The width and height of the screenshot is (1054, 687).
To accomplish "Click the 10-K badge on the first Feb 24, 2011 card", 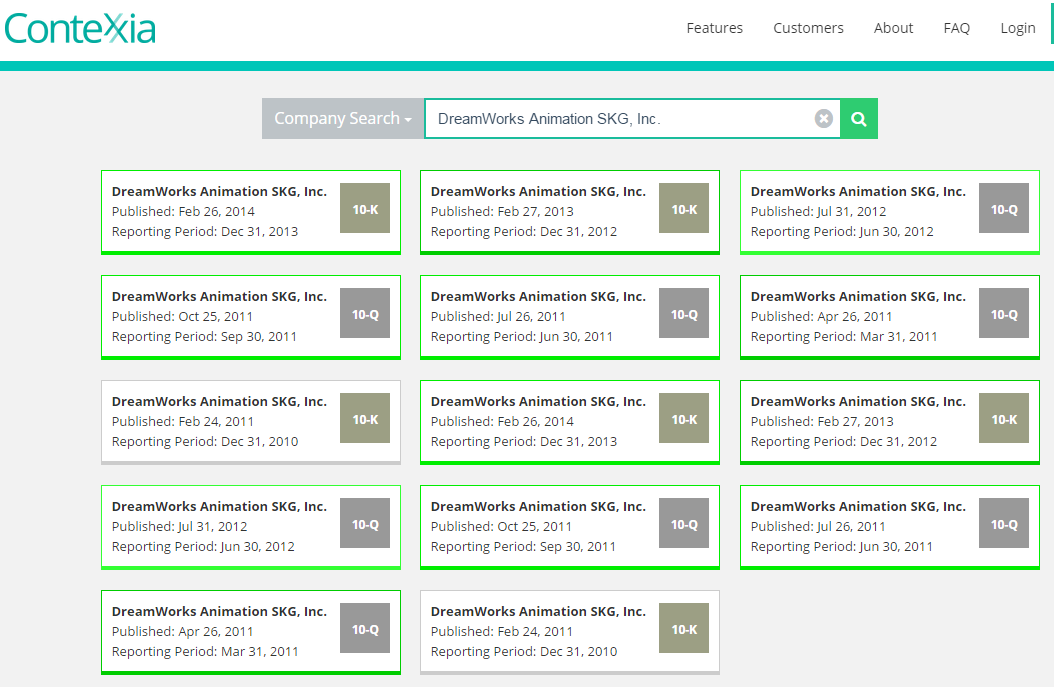I will tap(365, 418).
